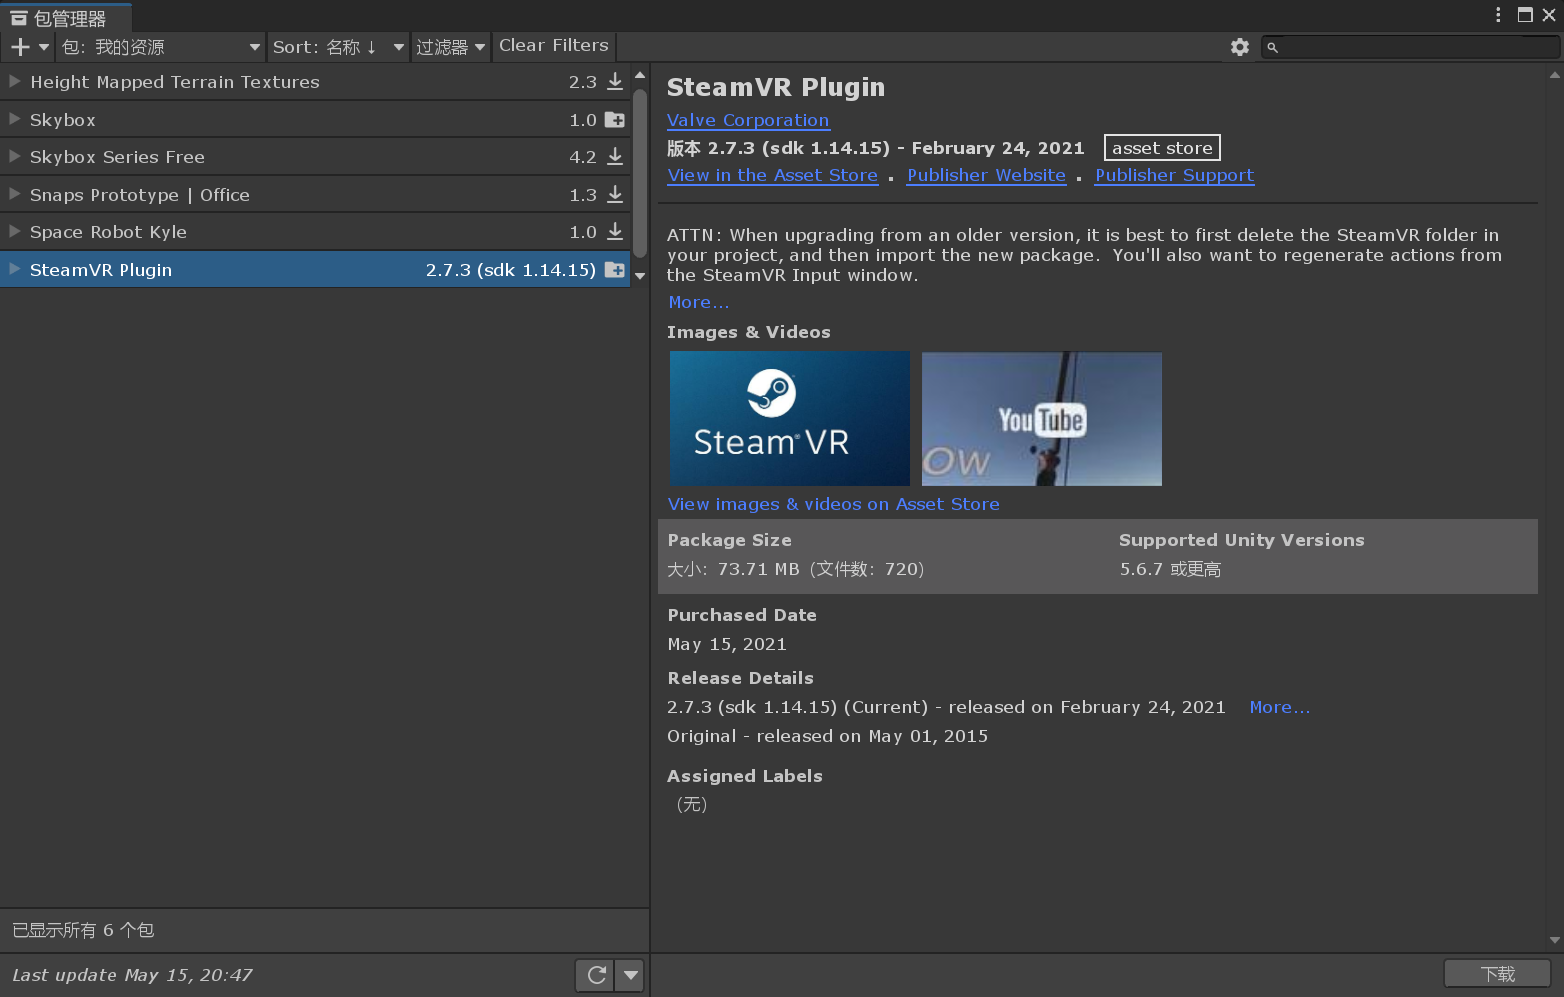Download the Space Robot Kyle package
The width and height of the screenshot is (1564, 997).
pos(616,231)
